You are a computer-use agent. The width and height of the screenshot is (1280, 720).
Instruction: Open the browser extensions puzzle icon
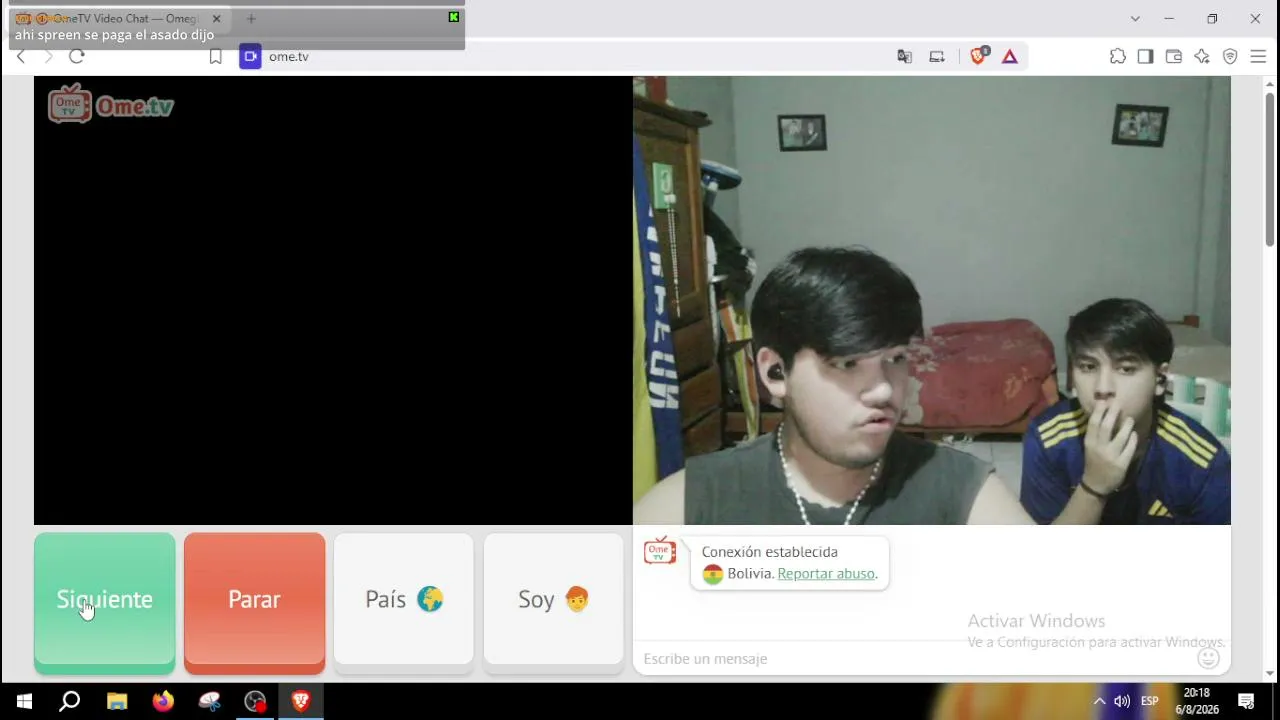click(1118, 57)
